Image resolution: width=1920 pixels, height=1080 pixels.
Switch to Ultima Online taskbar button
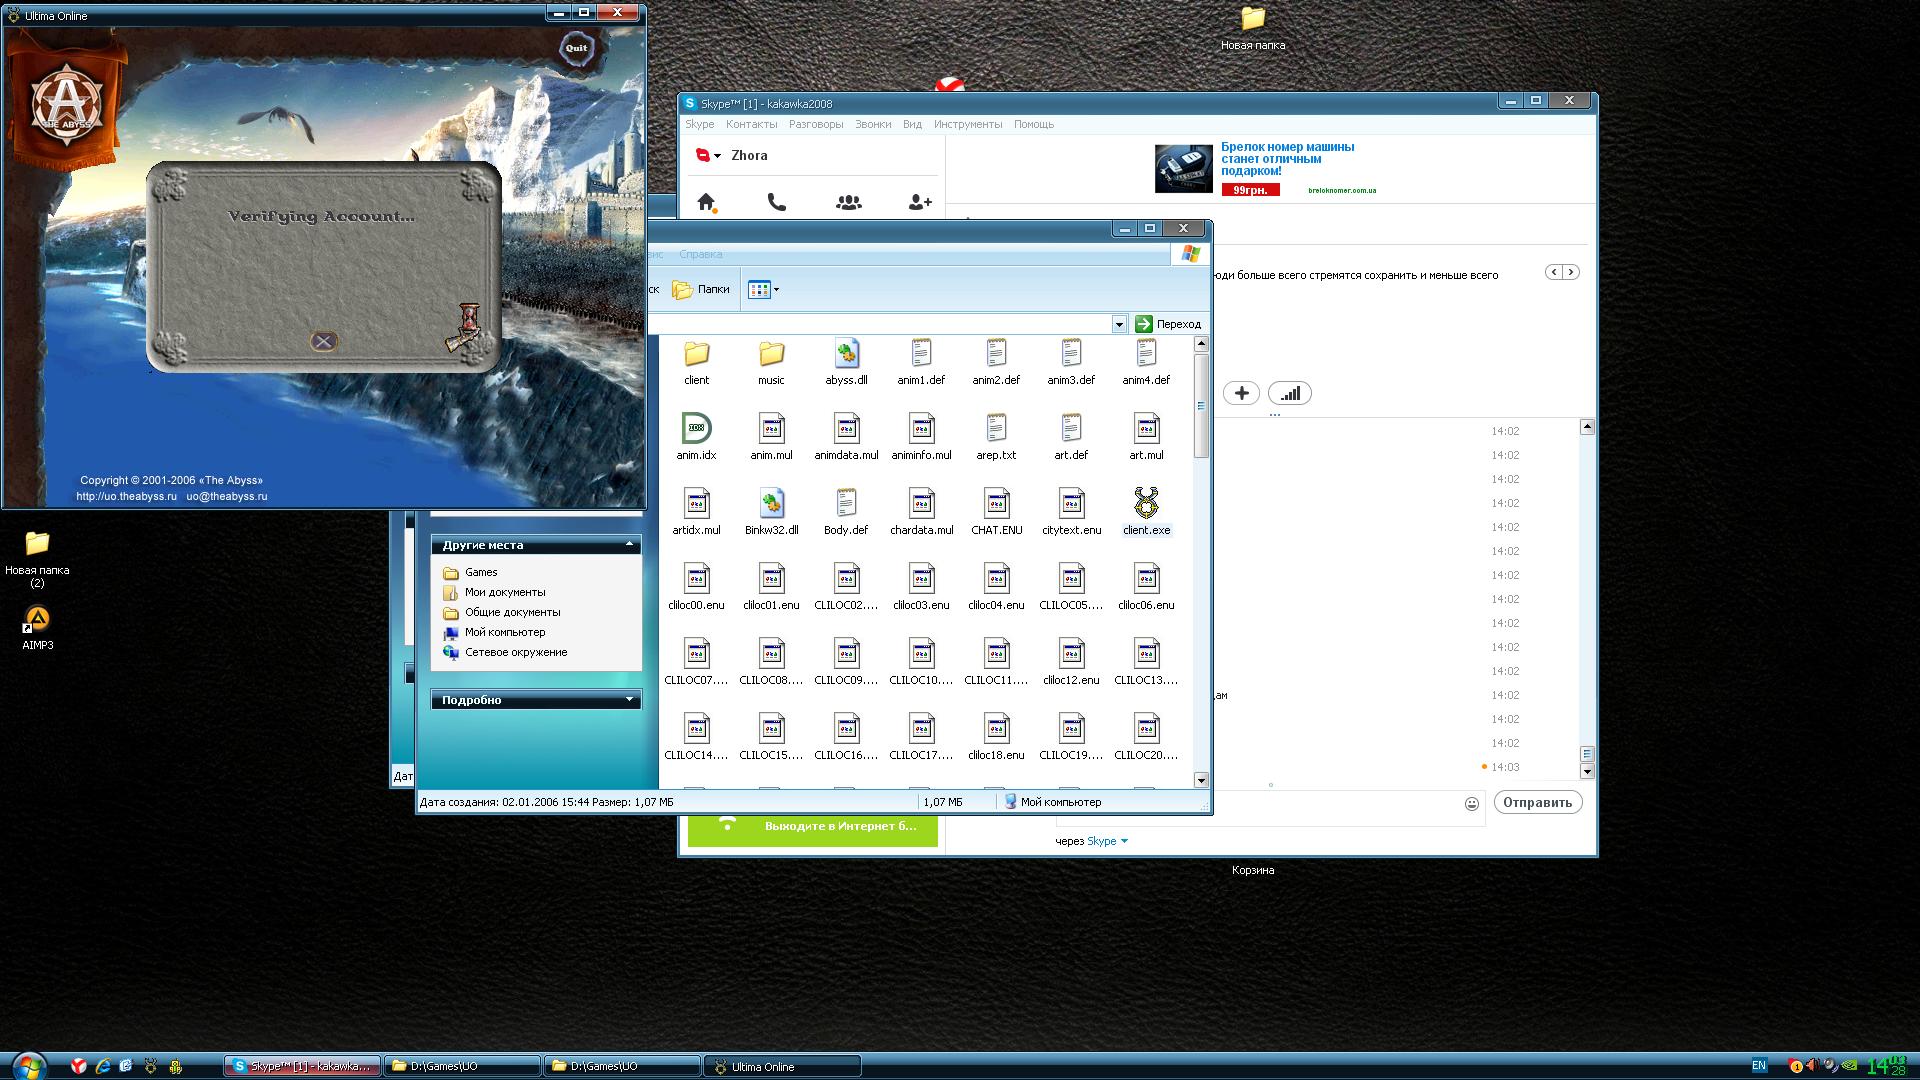point(782,1066)
